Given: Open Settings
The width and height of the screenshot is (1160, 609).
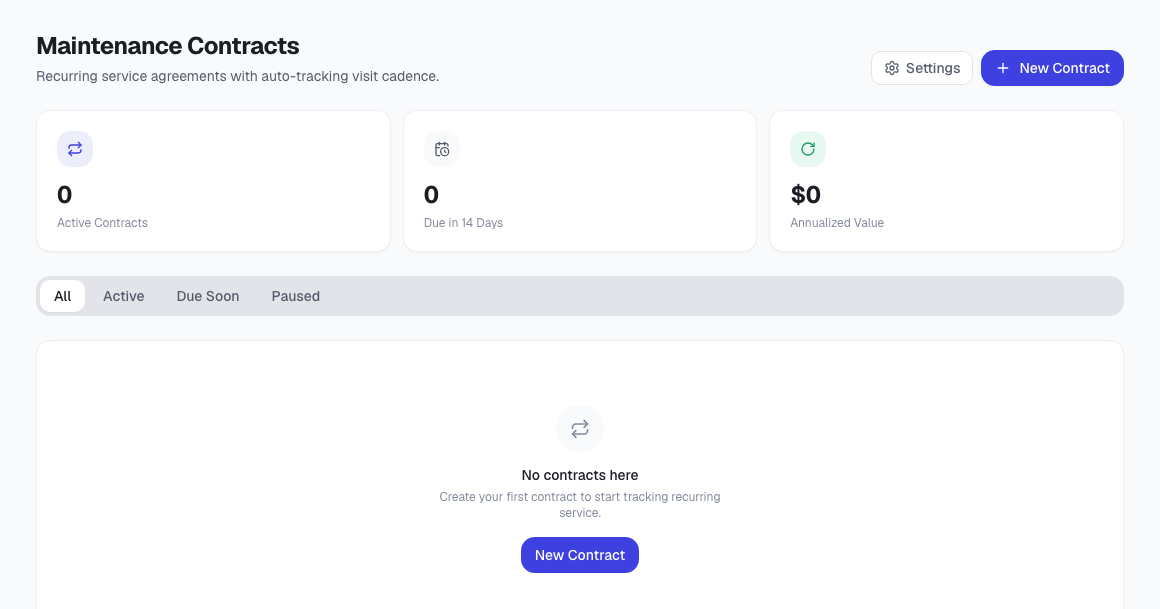Looking at the screenshot, I should 922,68.
